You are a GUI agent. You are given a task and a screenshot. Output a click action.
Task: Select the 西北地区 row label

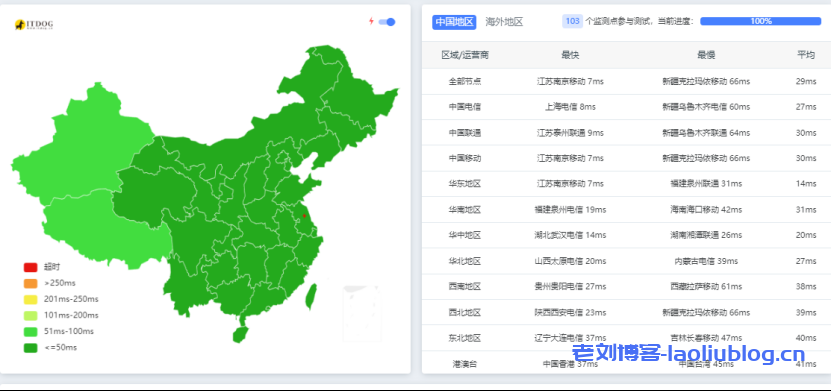point(465,313)
